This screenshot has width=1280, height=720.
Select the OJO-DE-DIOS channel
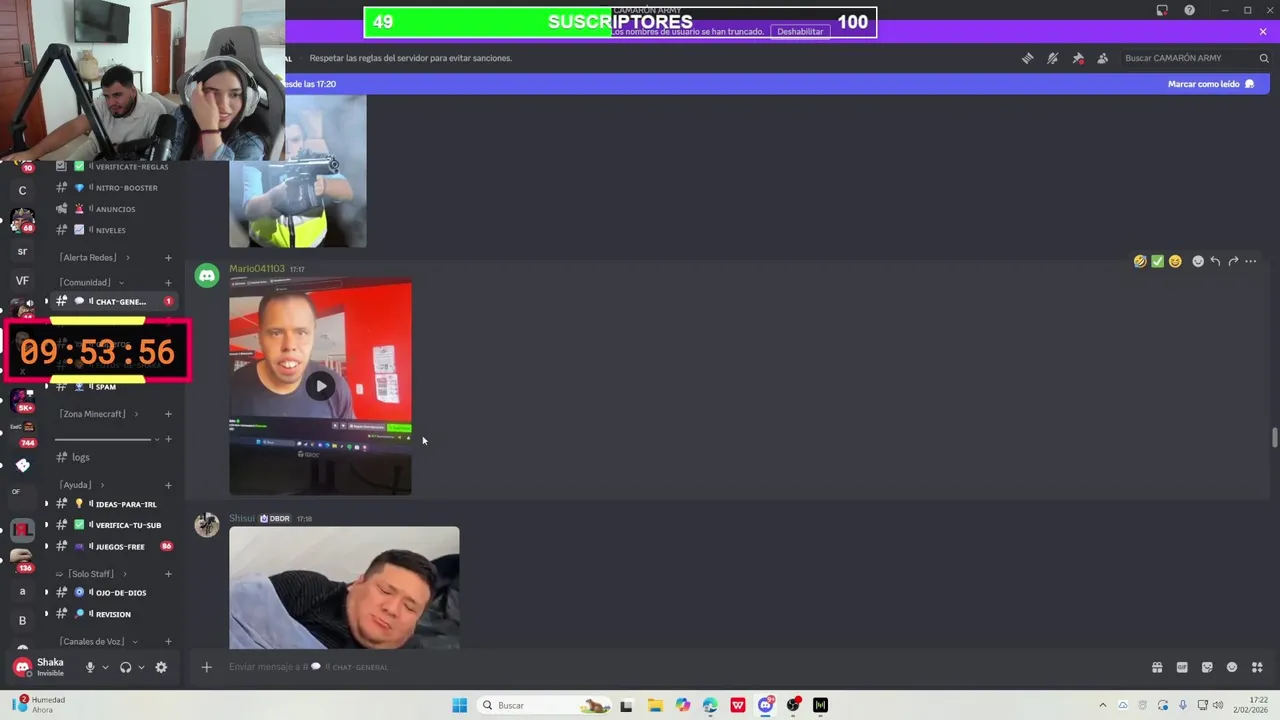pyautogui.click(x=113, y=592)
